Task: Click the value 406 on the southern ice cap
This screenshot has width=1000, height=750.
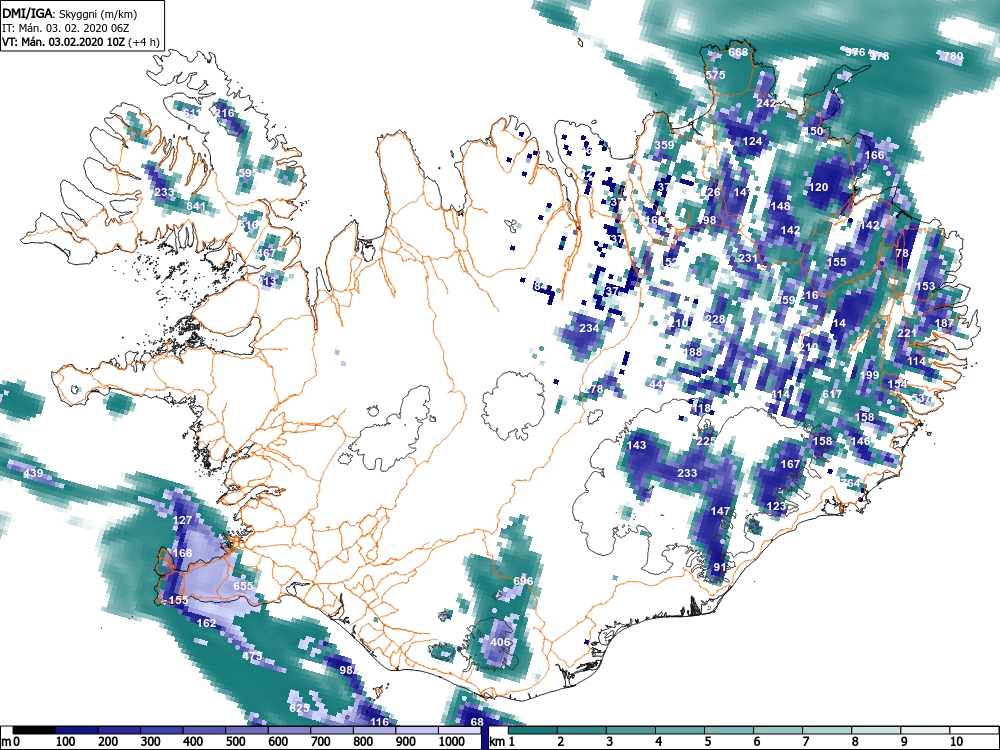Action: point(500,642)
